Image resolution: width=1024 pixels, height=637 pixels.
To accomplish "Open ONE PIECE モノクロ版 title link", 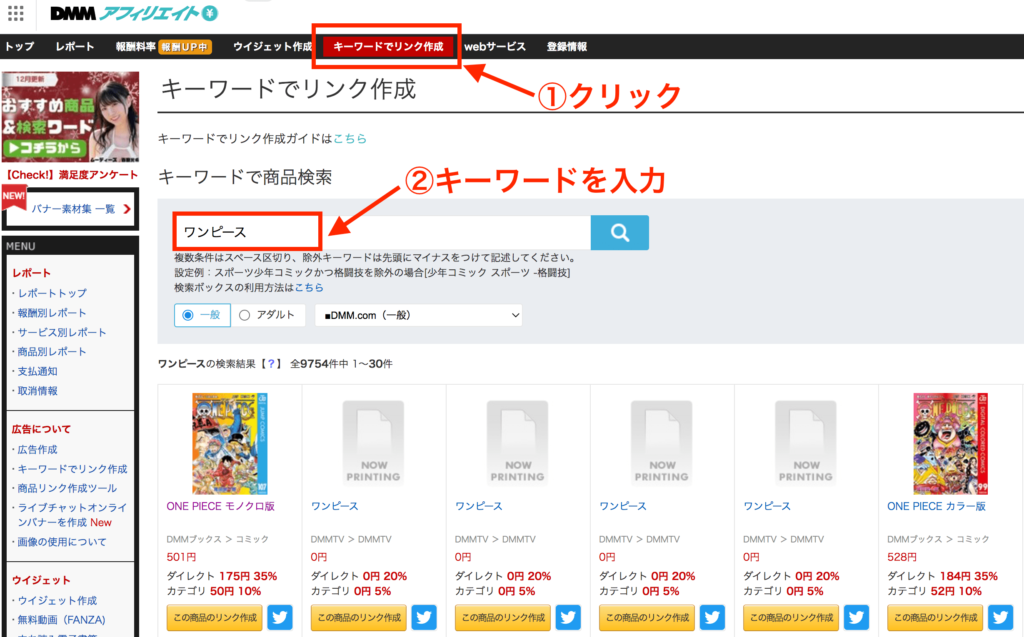I will [x=220, y=506].
